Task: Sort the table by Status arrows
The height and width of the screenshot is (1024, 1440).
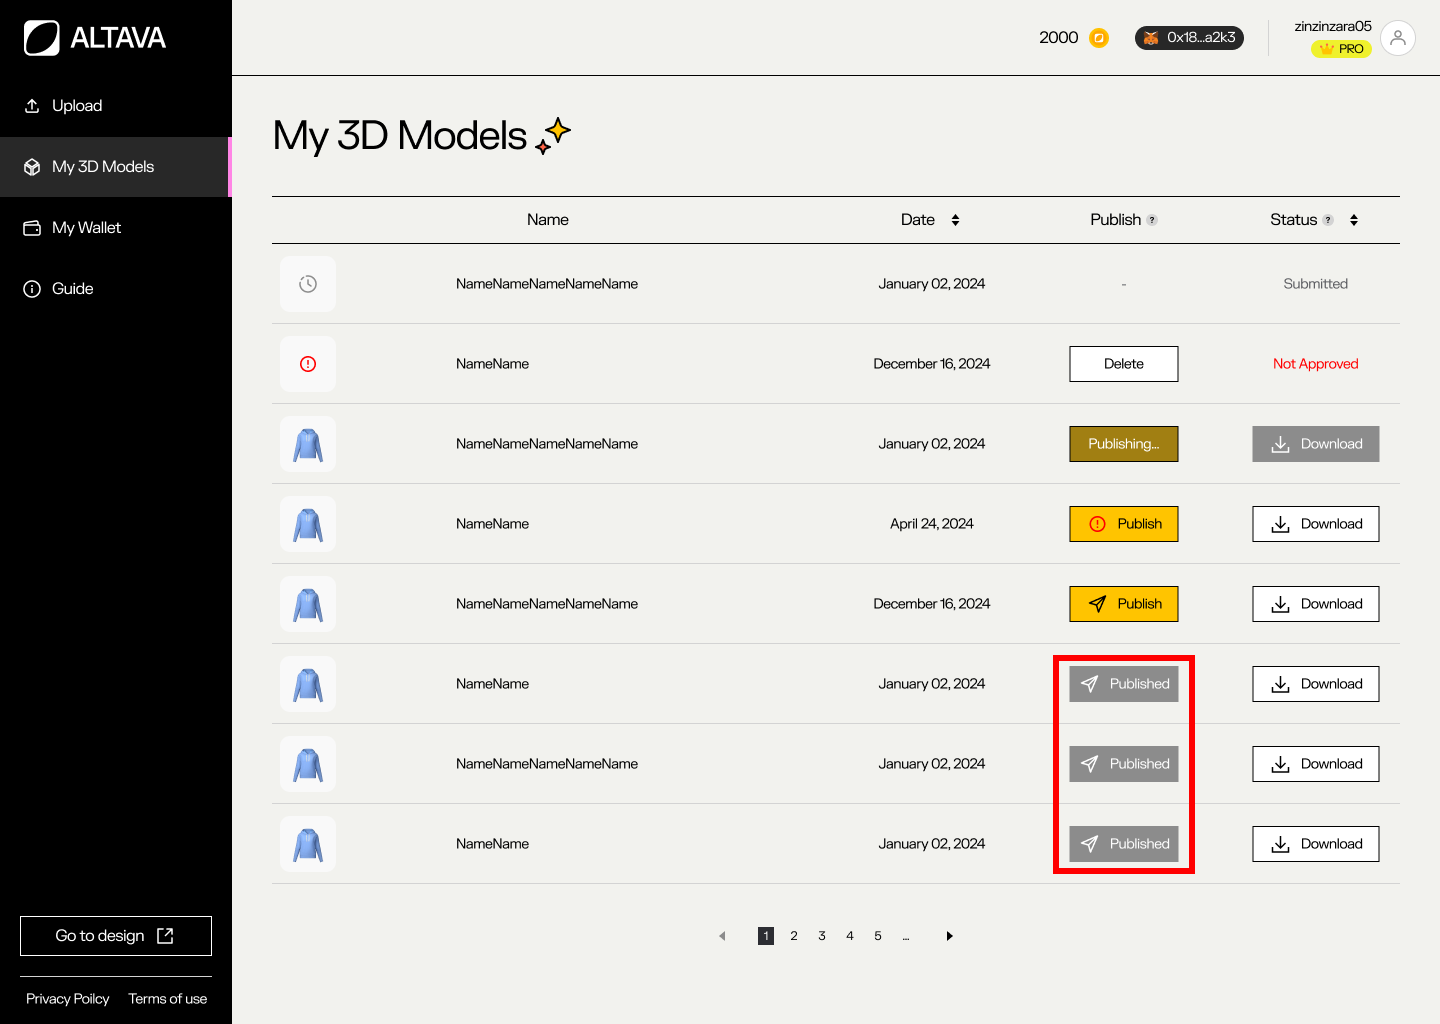Action: pos(1354,220)
